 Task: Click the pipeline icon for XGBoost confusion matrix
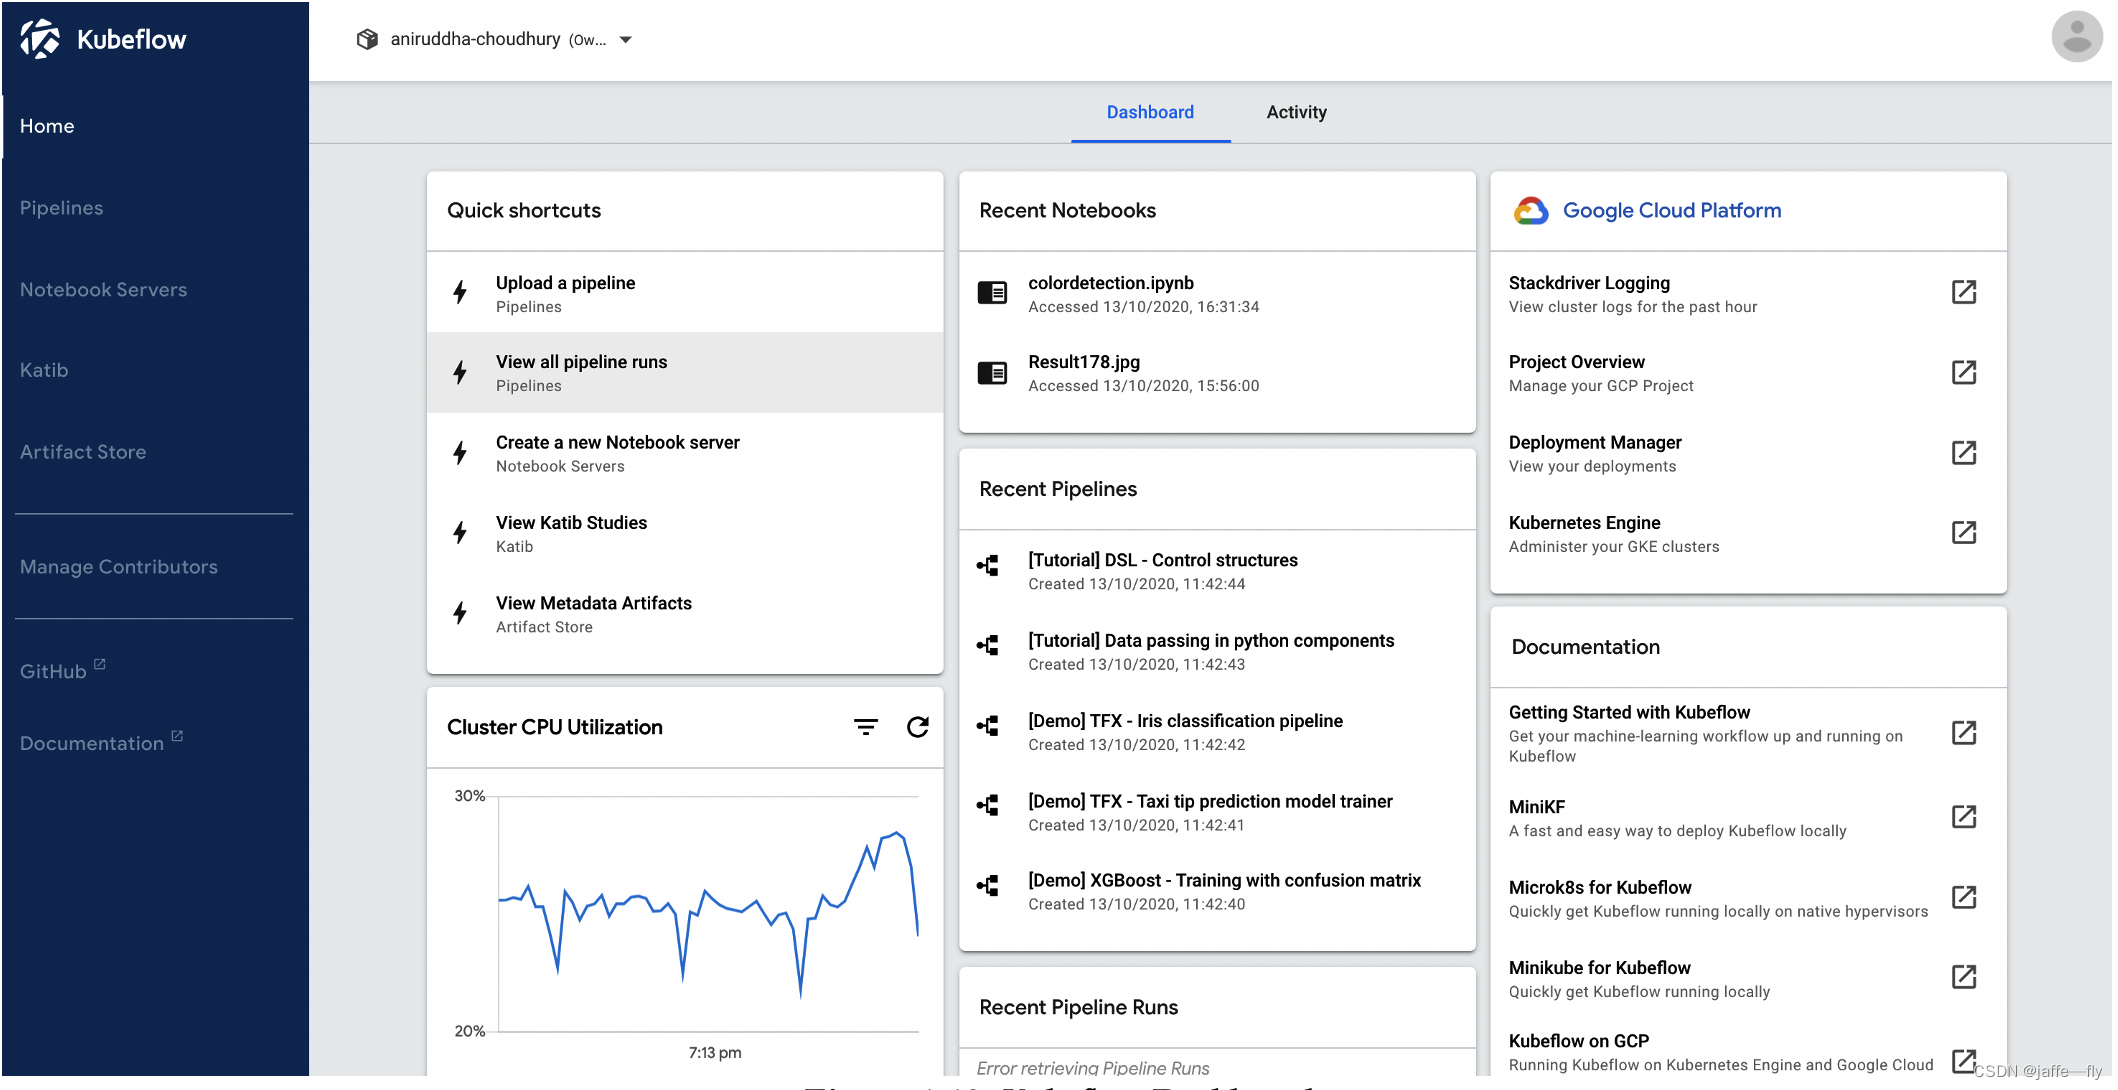coord(988,885)
